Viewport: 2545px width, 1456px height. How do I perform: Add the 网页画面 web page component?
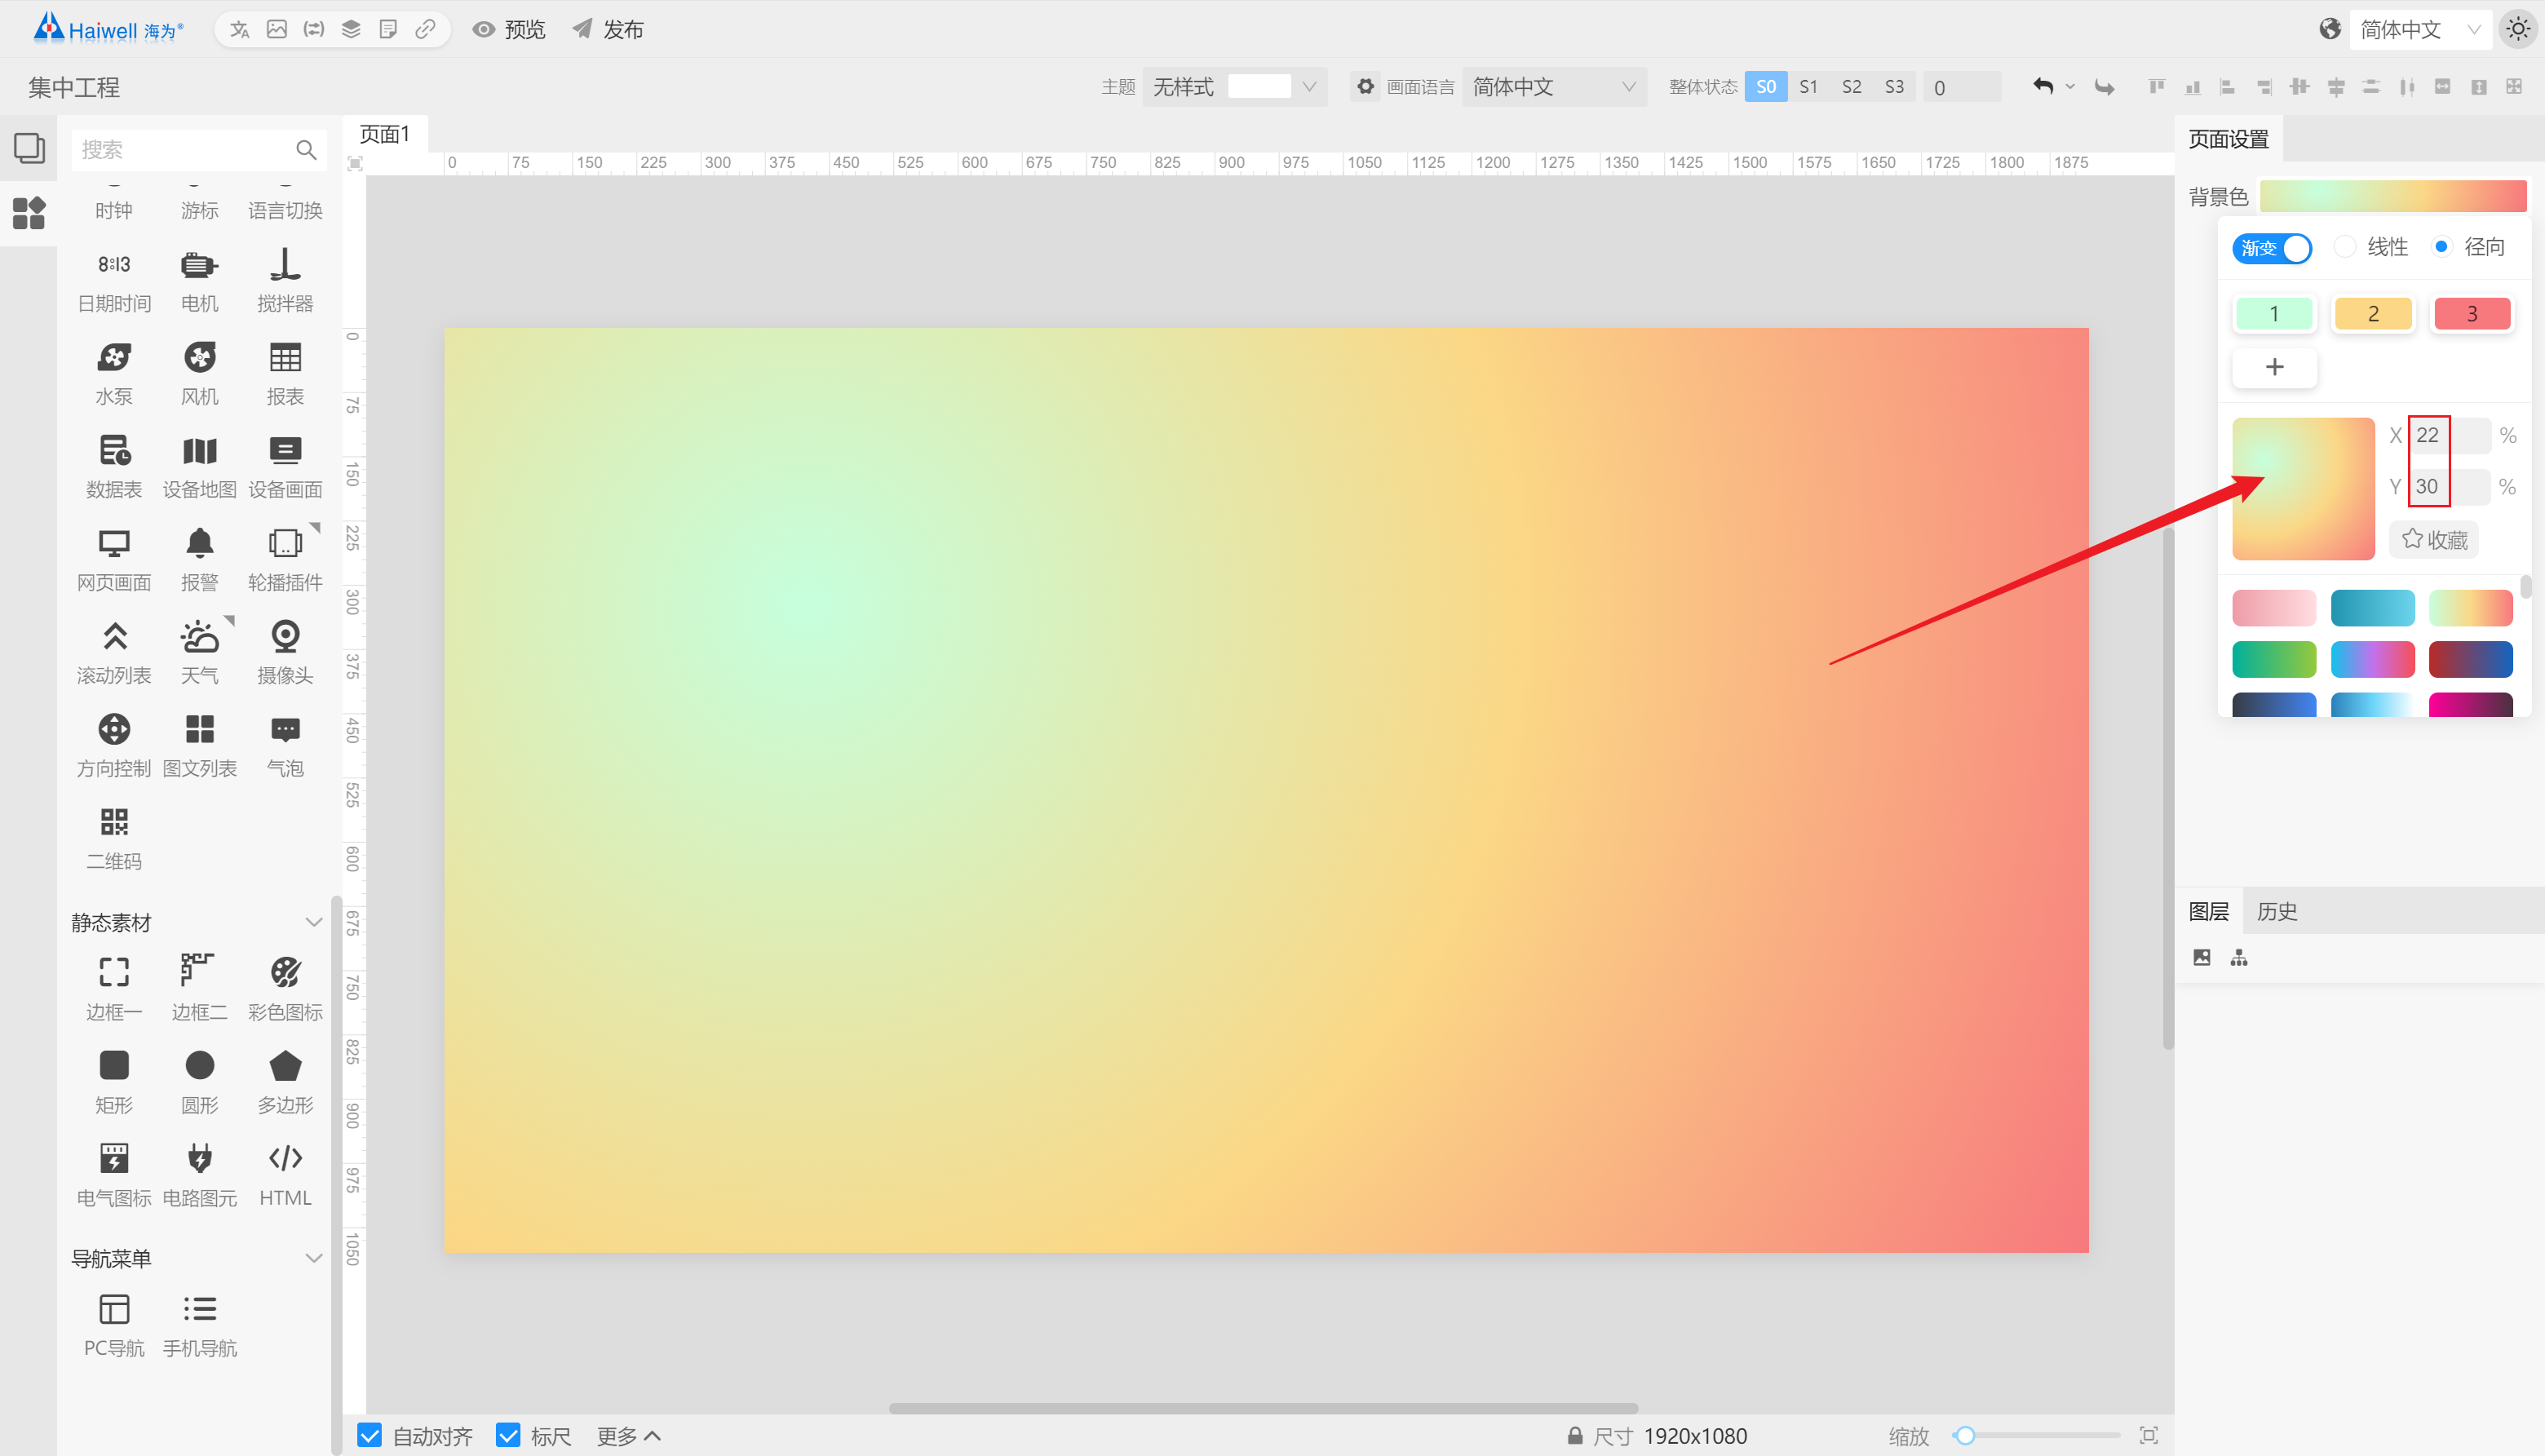(114, 559)
